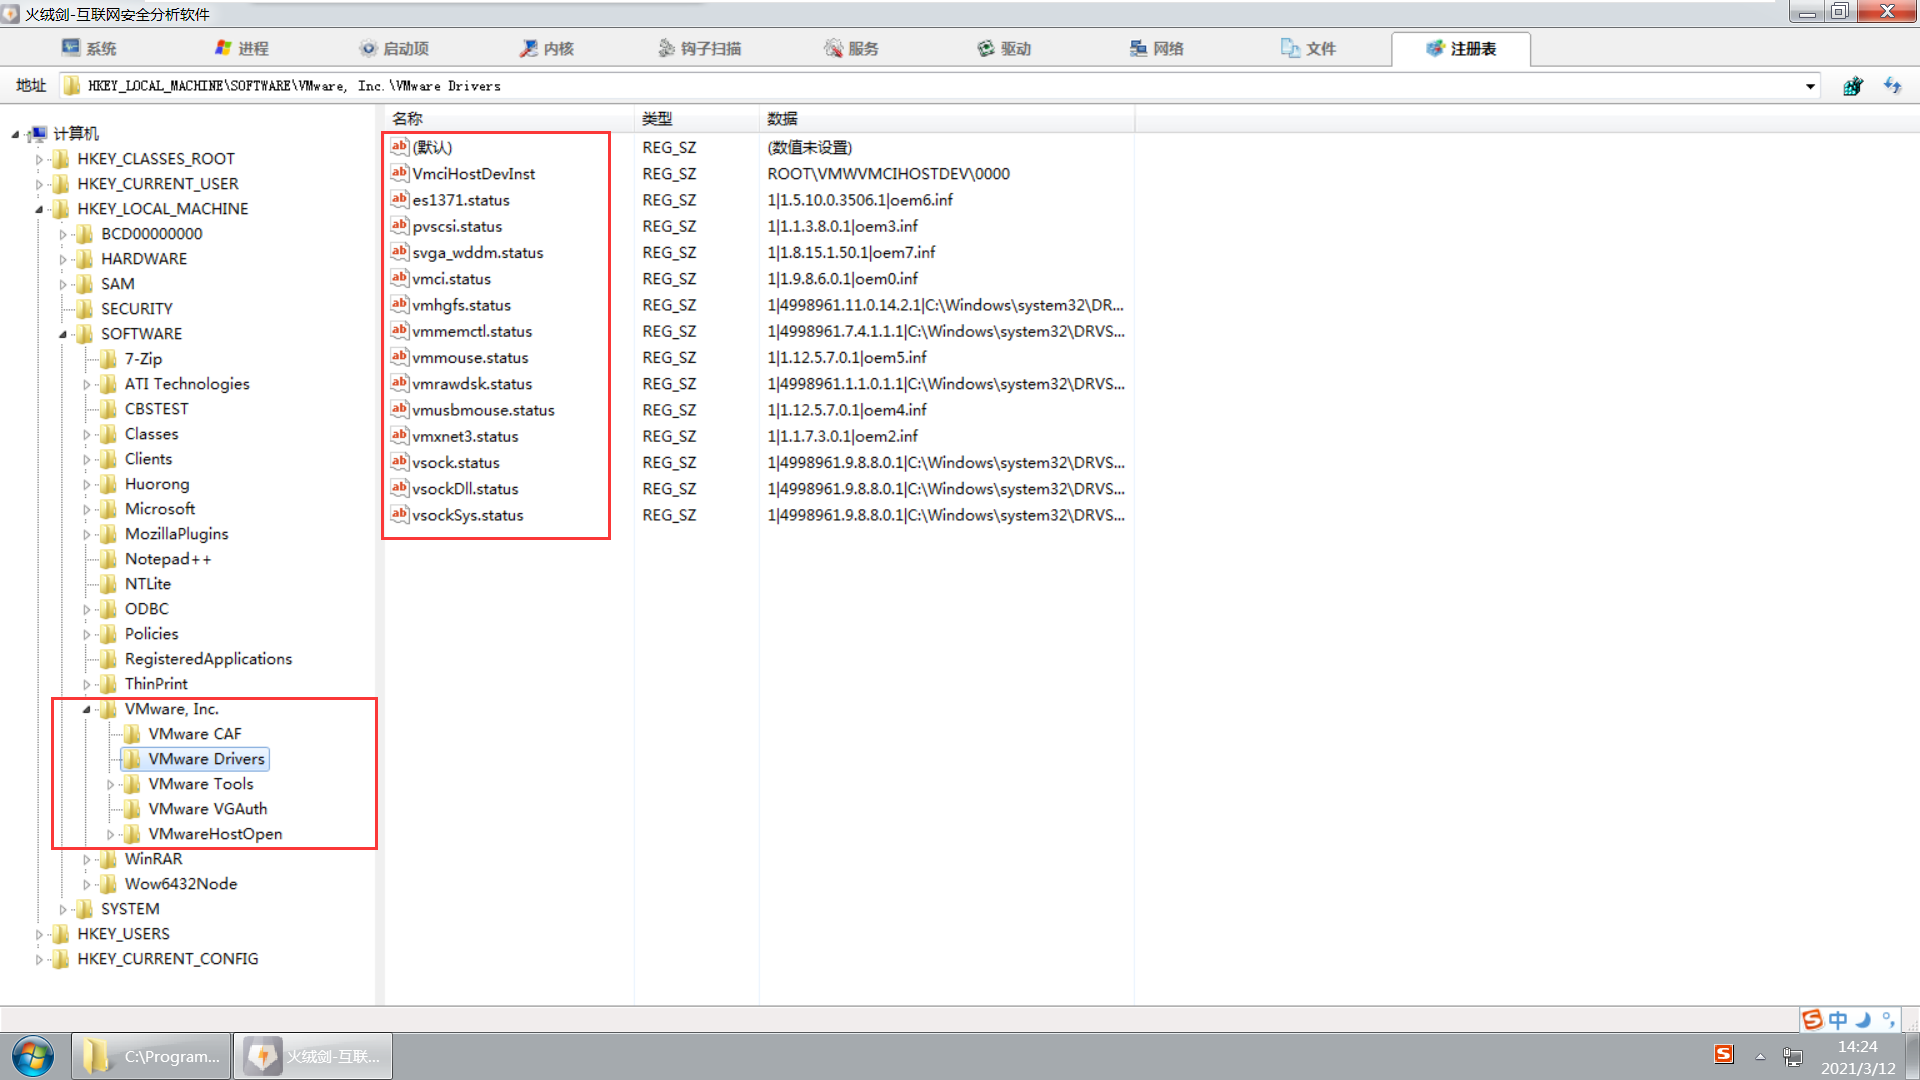Open the 钩子扫描 tab
Viewport: 1920px width, 1080px height.
pyautogui.click(x=699, y=48)
